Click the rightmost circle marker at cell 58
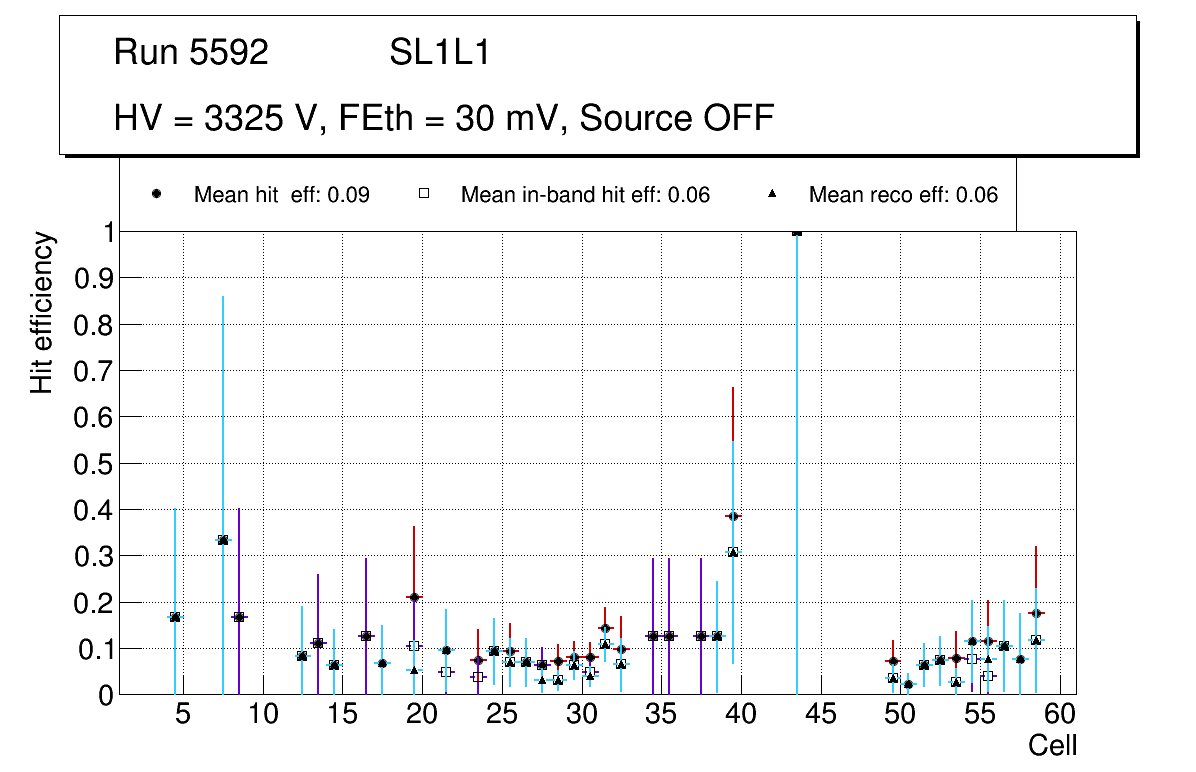 click(1036, 613)
